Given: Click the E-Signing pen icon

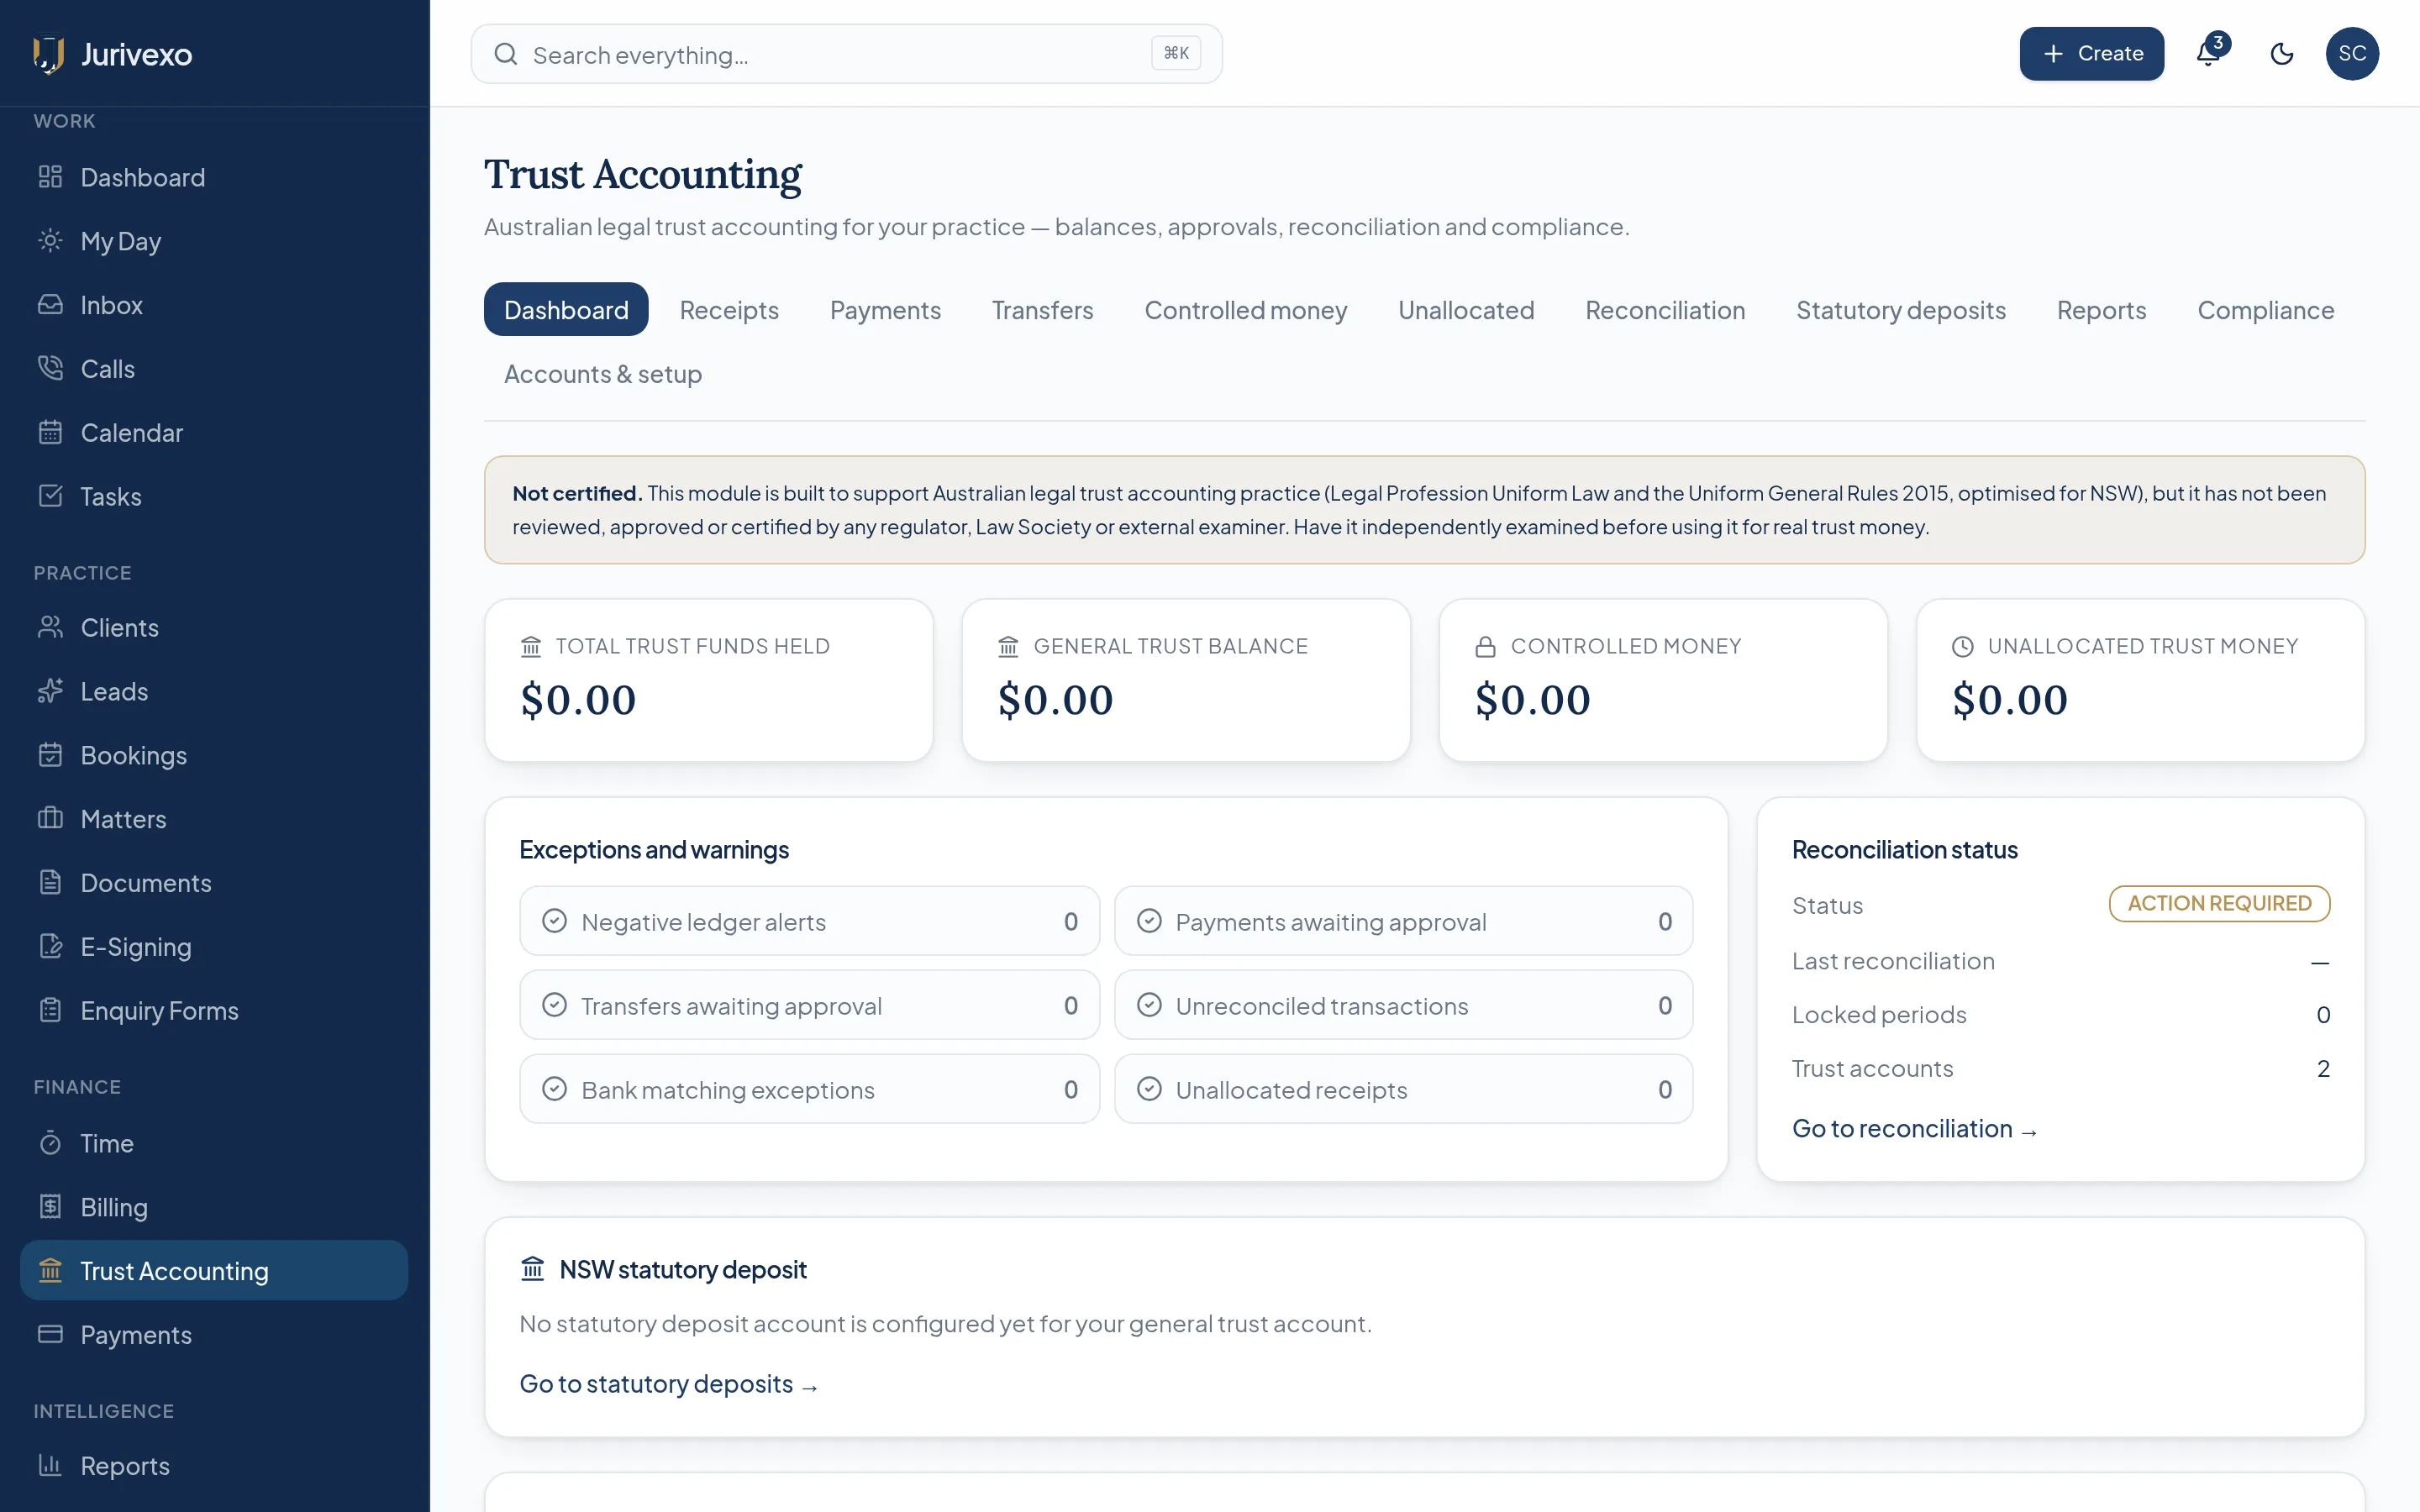Looking at the screenshot, I should tap(50, 947).
